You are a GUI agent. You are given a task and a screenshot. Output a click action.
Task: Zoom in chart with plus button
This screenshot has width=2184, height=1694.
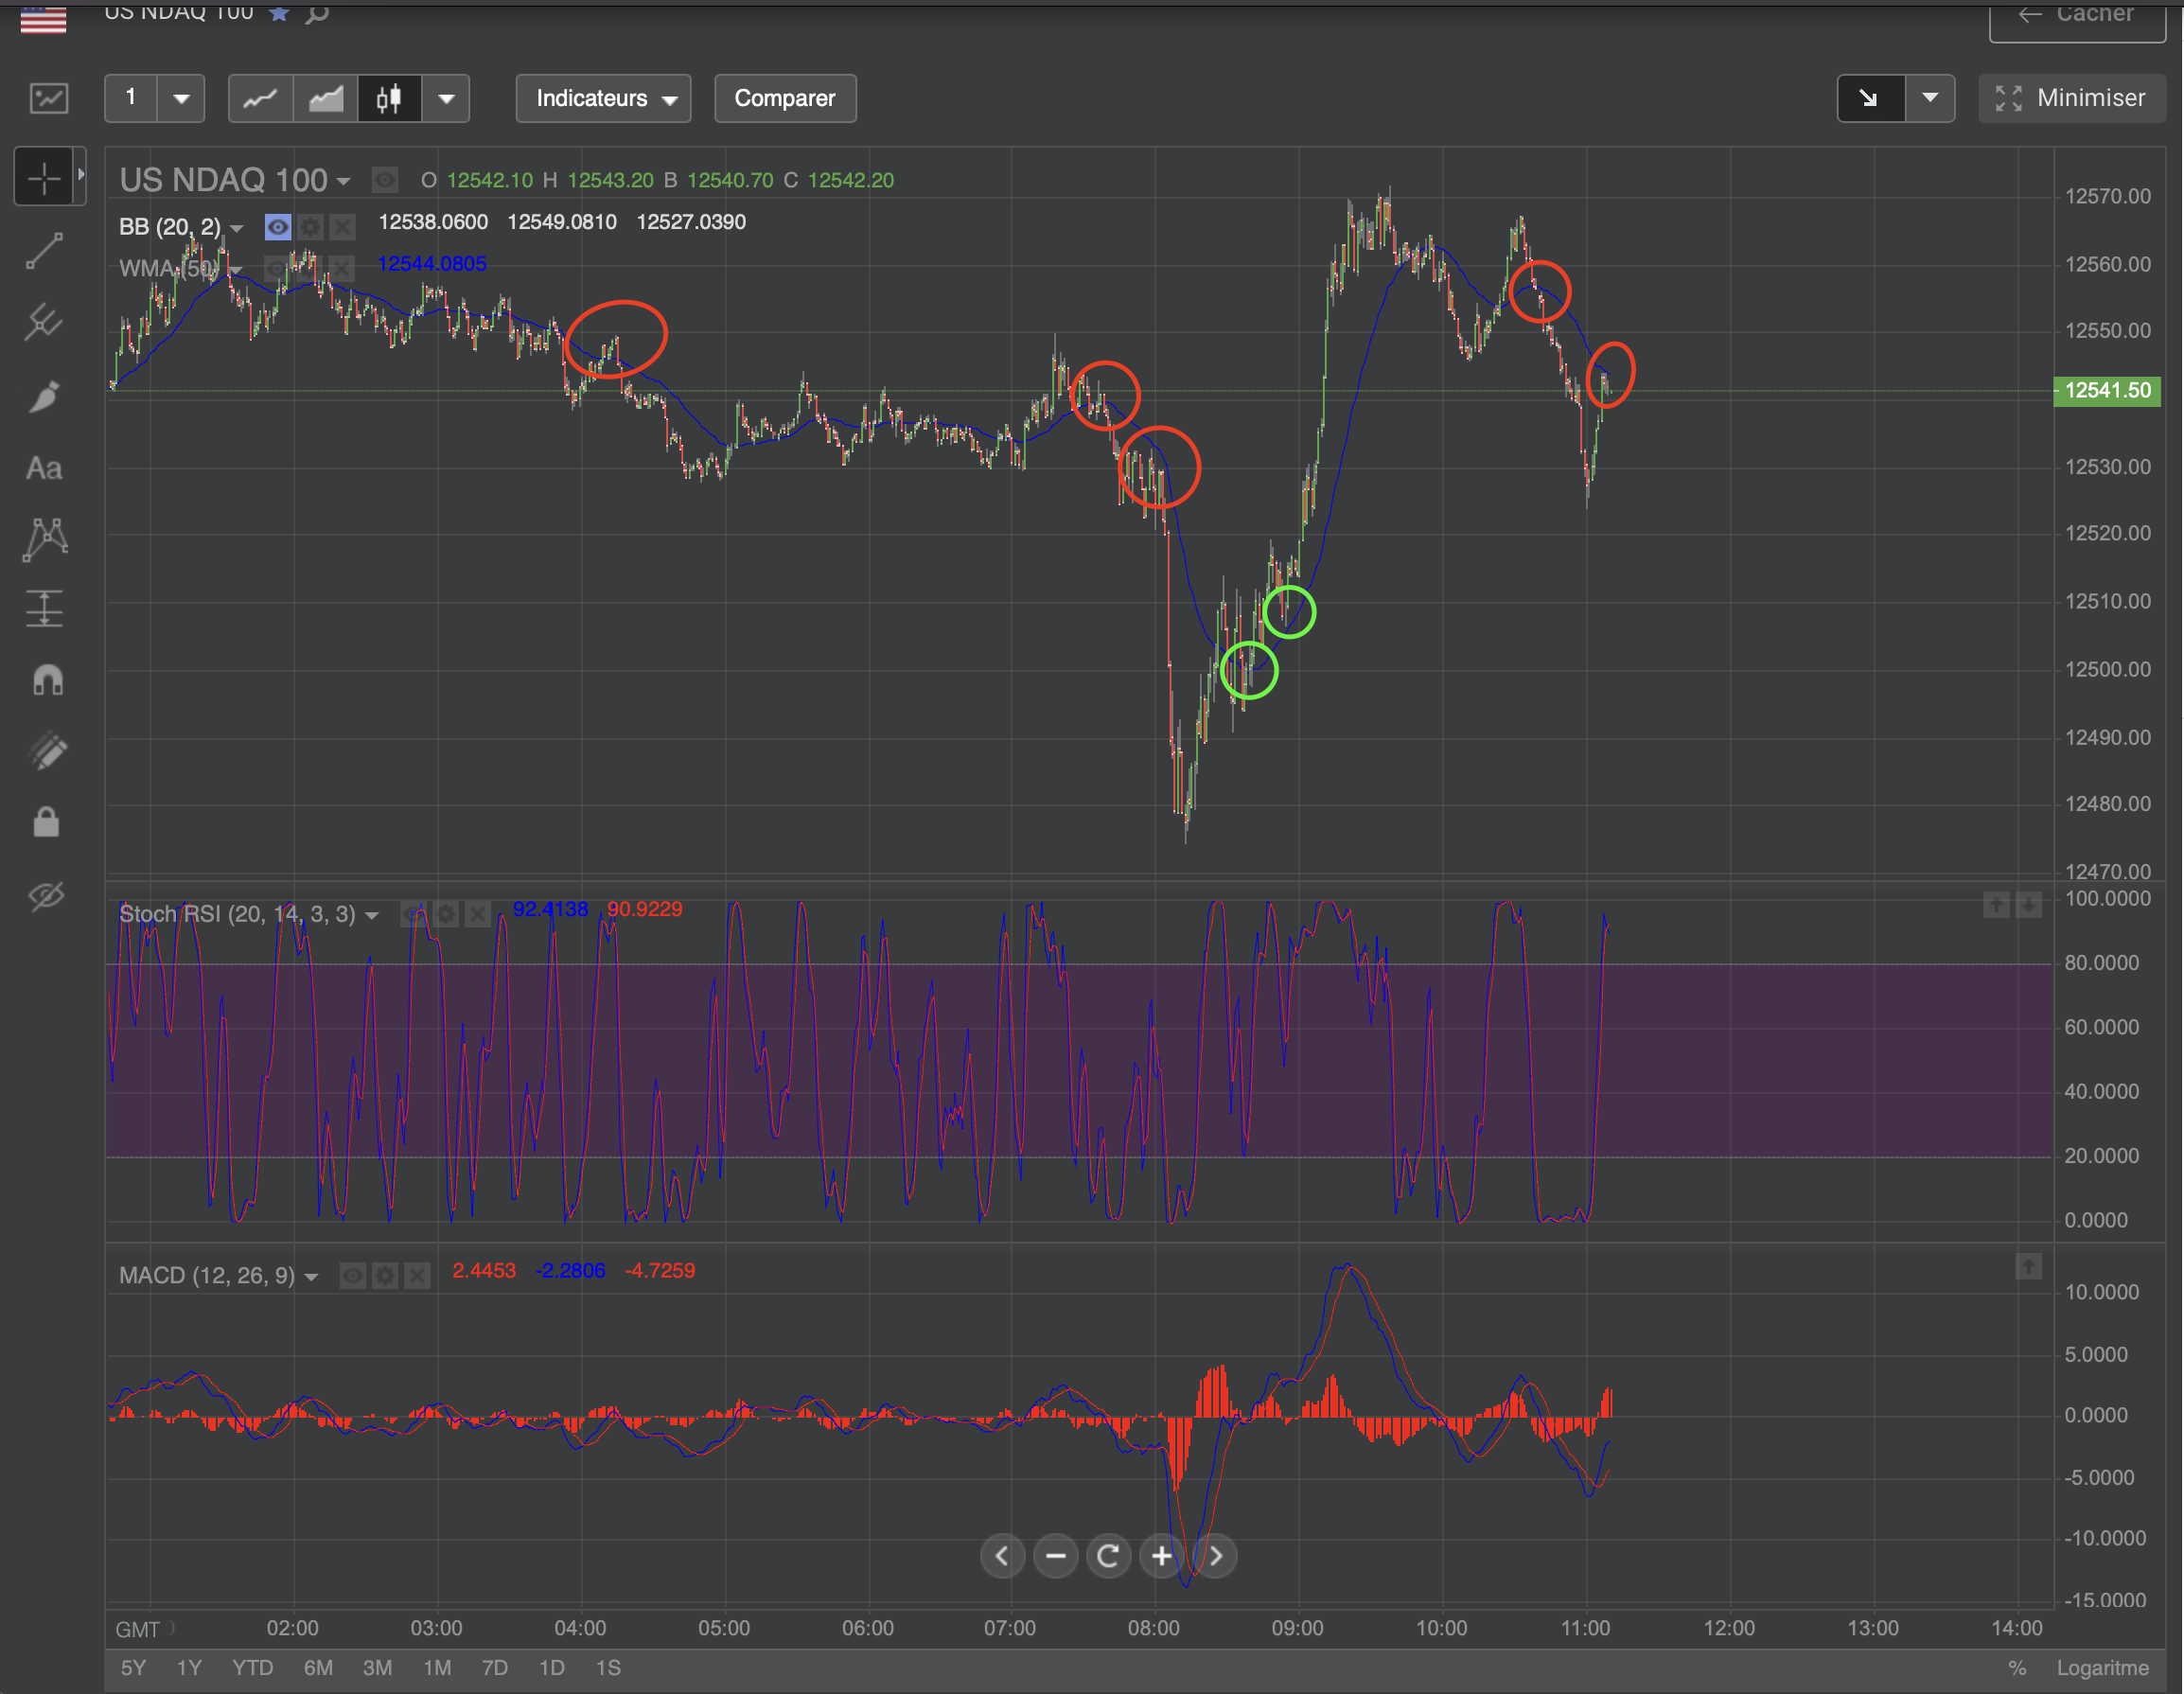(1161, 1556)
